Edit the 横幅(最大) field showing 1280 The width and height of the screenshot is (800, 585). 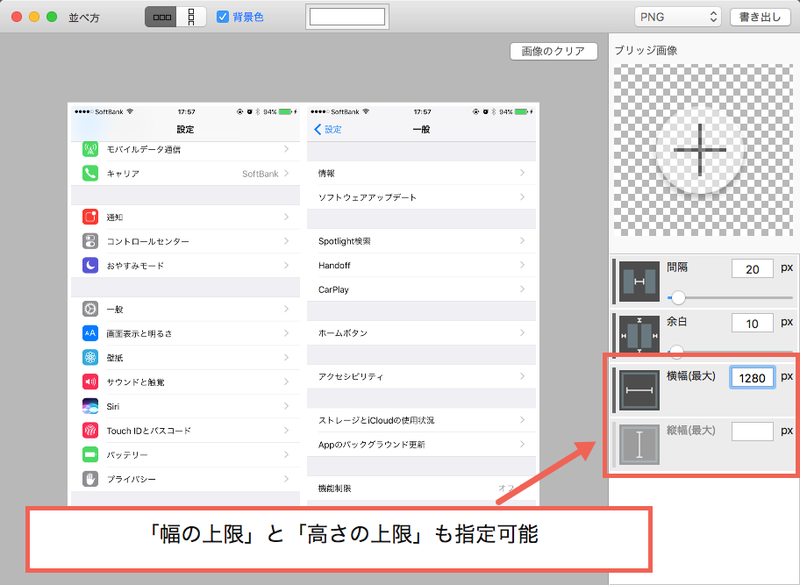[x=752, y=378]
